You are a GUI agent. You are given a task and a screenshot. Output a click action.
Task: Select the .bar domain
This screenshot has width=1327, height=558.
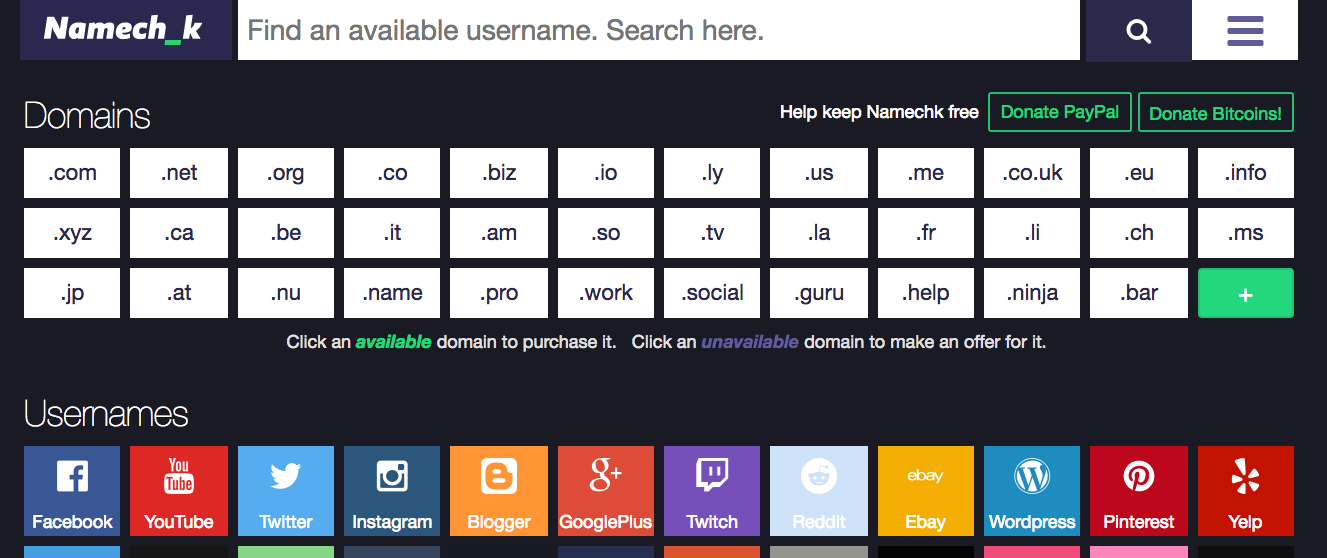pyautogui.click(x=1139, y=293)
